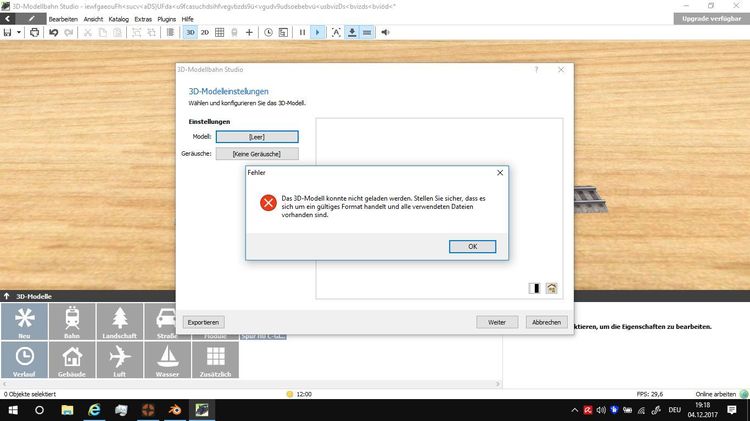Click the house preview icon in the dialog
This screenshot has width=750, height=421.
551,288
